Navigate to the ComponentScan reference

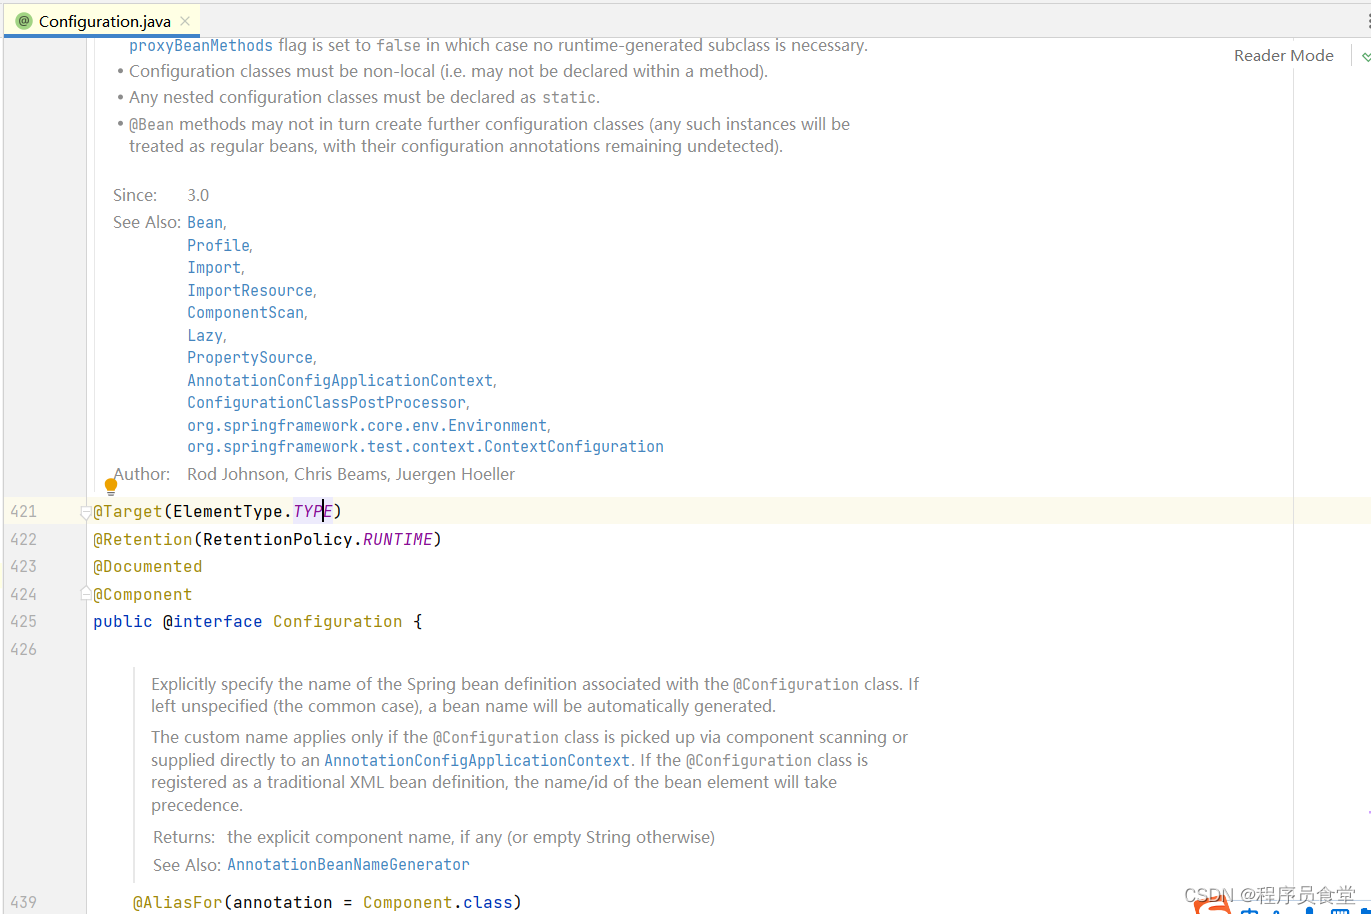click(x=245, y=312)
